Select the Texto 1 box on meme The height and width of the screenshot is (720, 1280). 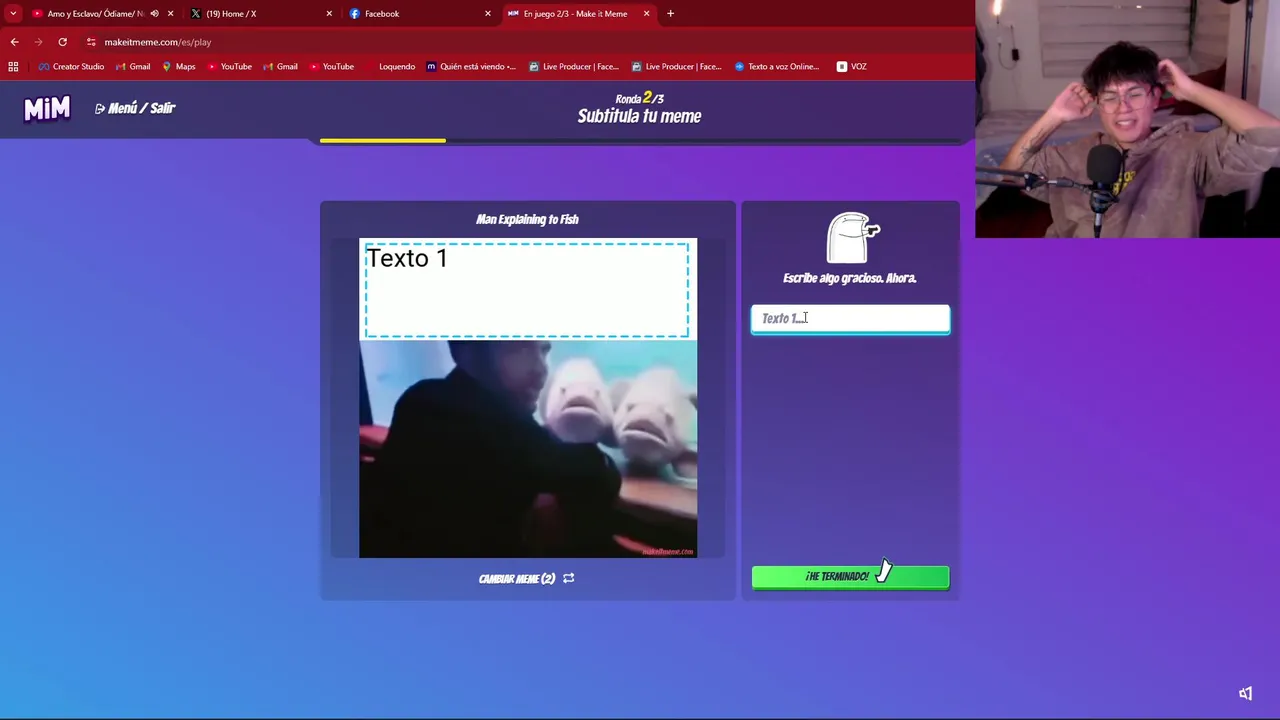point(527,290)
